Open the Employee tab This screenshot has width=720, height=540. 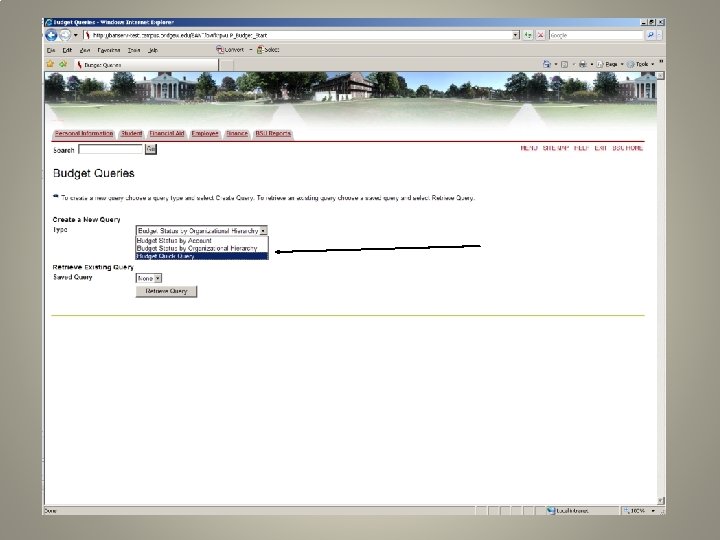point(205,134)
